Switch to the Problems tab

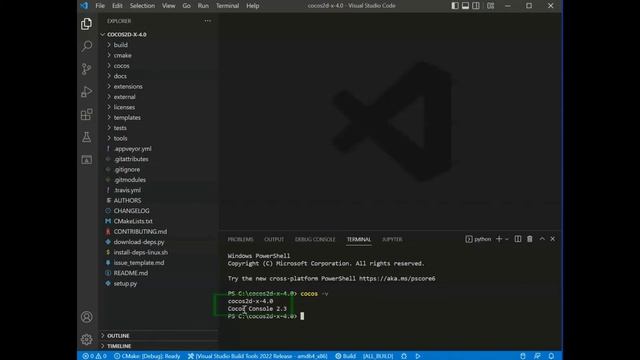240,239
